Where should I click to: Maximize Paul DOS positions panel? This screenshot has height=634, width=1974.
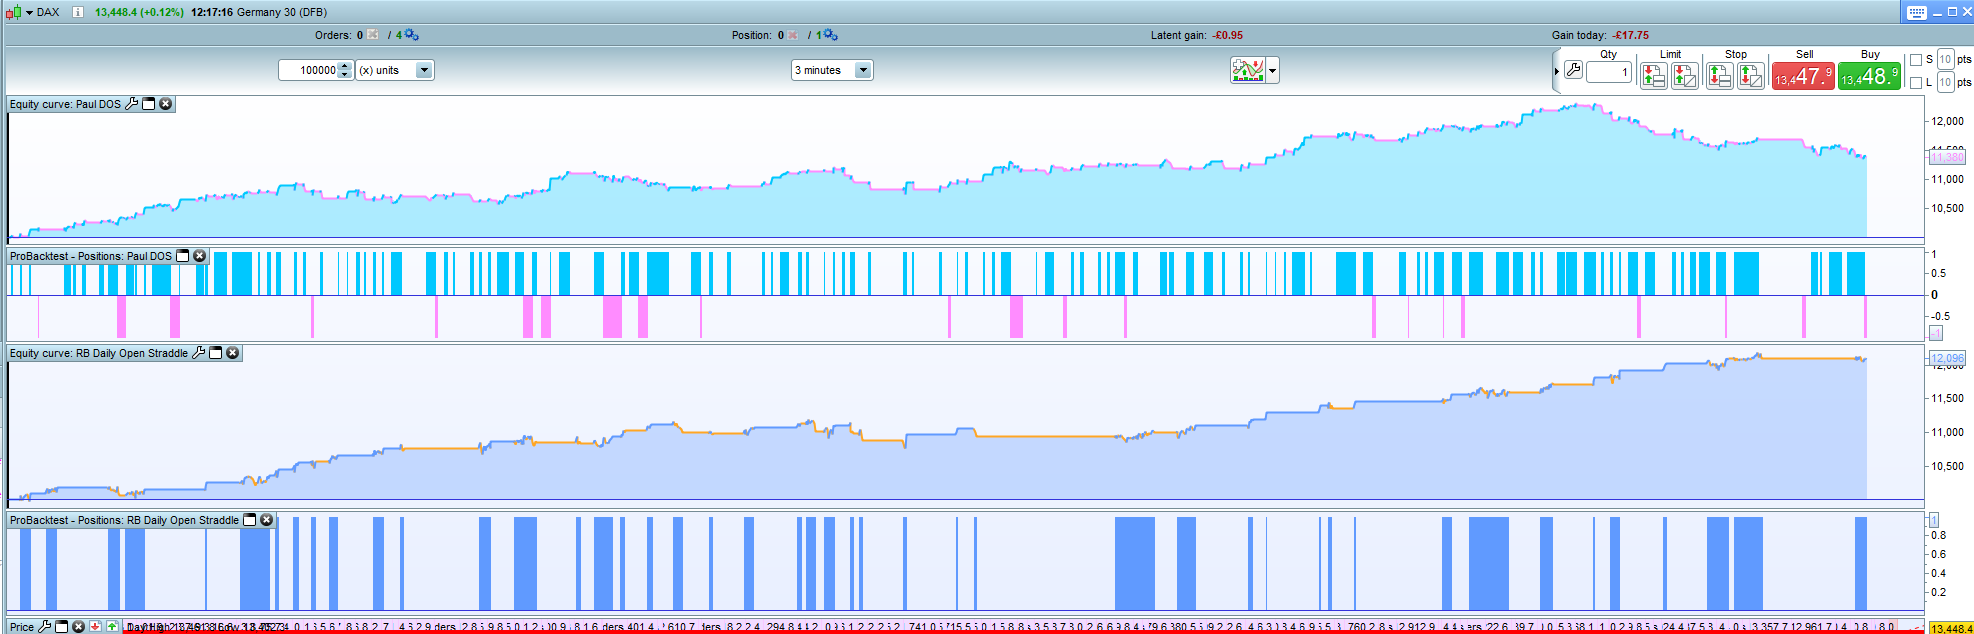point(183,256)
